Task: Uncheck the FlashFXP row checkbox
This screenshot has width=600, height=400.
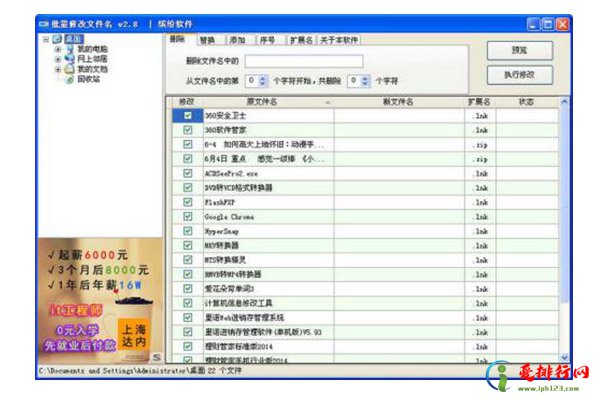Action: tap(188, 202)
